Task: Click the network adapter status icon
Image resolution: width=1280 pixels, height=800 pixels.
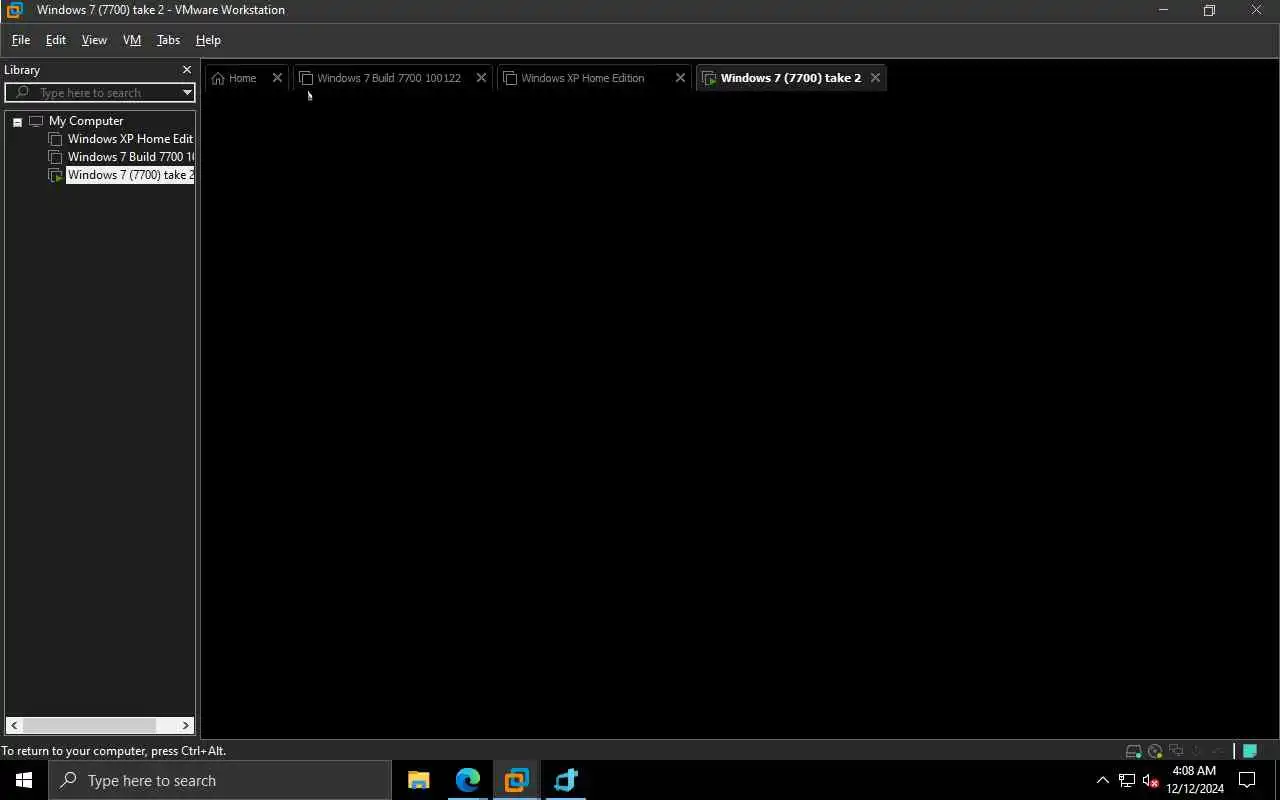Action: point(1176,751)
